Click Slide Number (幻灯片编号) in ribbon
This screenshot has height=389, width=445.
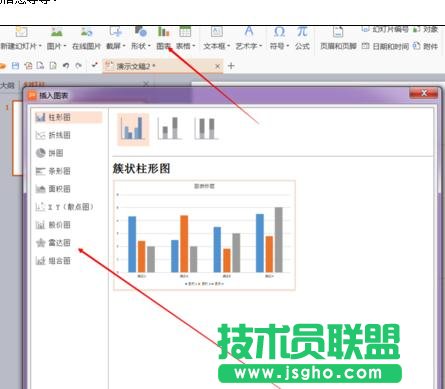[x=385, y=30]
